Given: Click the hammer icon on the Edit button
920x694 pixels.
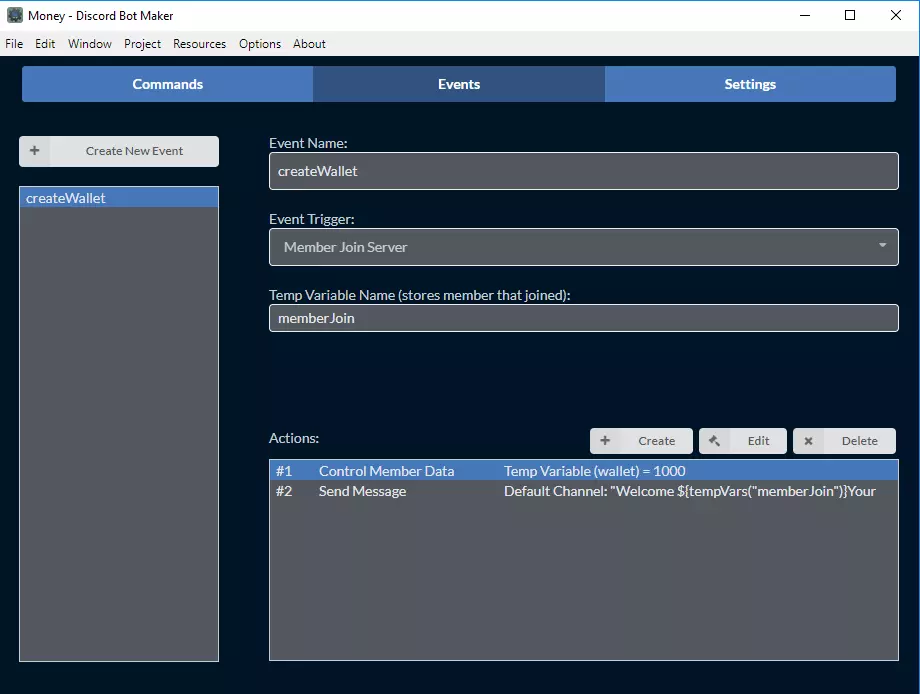Looking at the screenshot, I should 714,440.
